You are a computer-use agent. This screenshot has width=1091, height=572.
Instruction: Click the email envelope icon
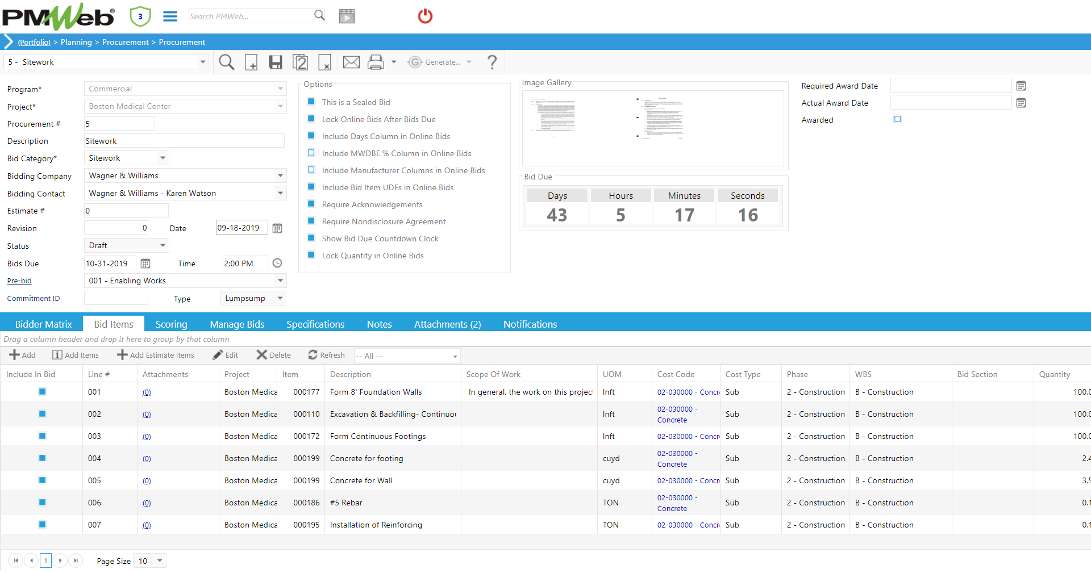coord(351,63)
